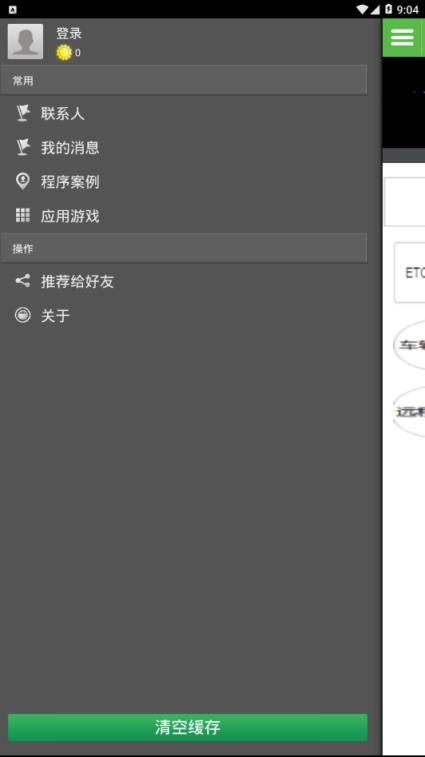This screenshot has width=425, height=757.
Task: Tap the green hamburger menu button
Action: click(x=402, y=38)
